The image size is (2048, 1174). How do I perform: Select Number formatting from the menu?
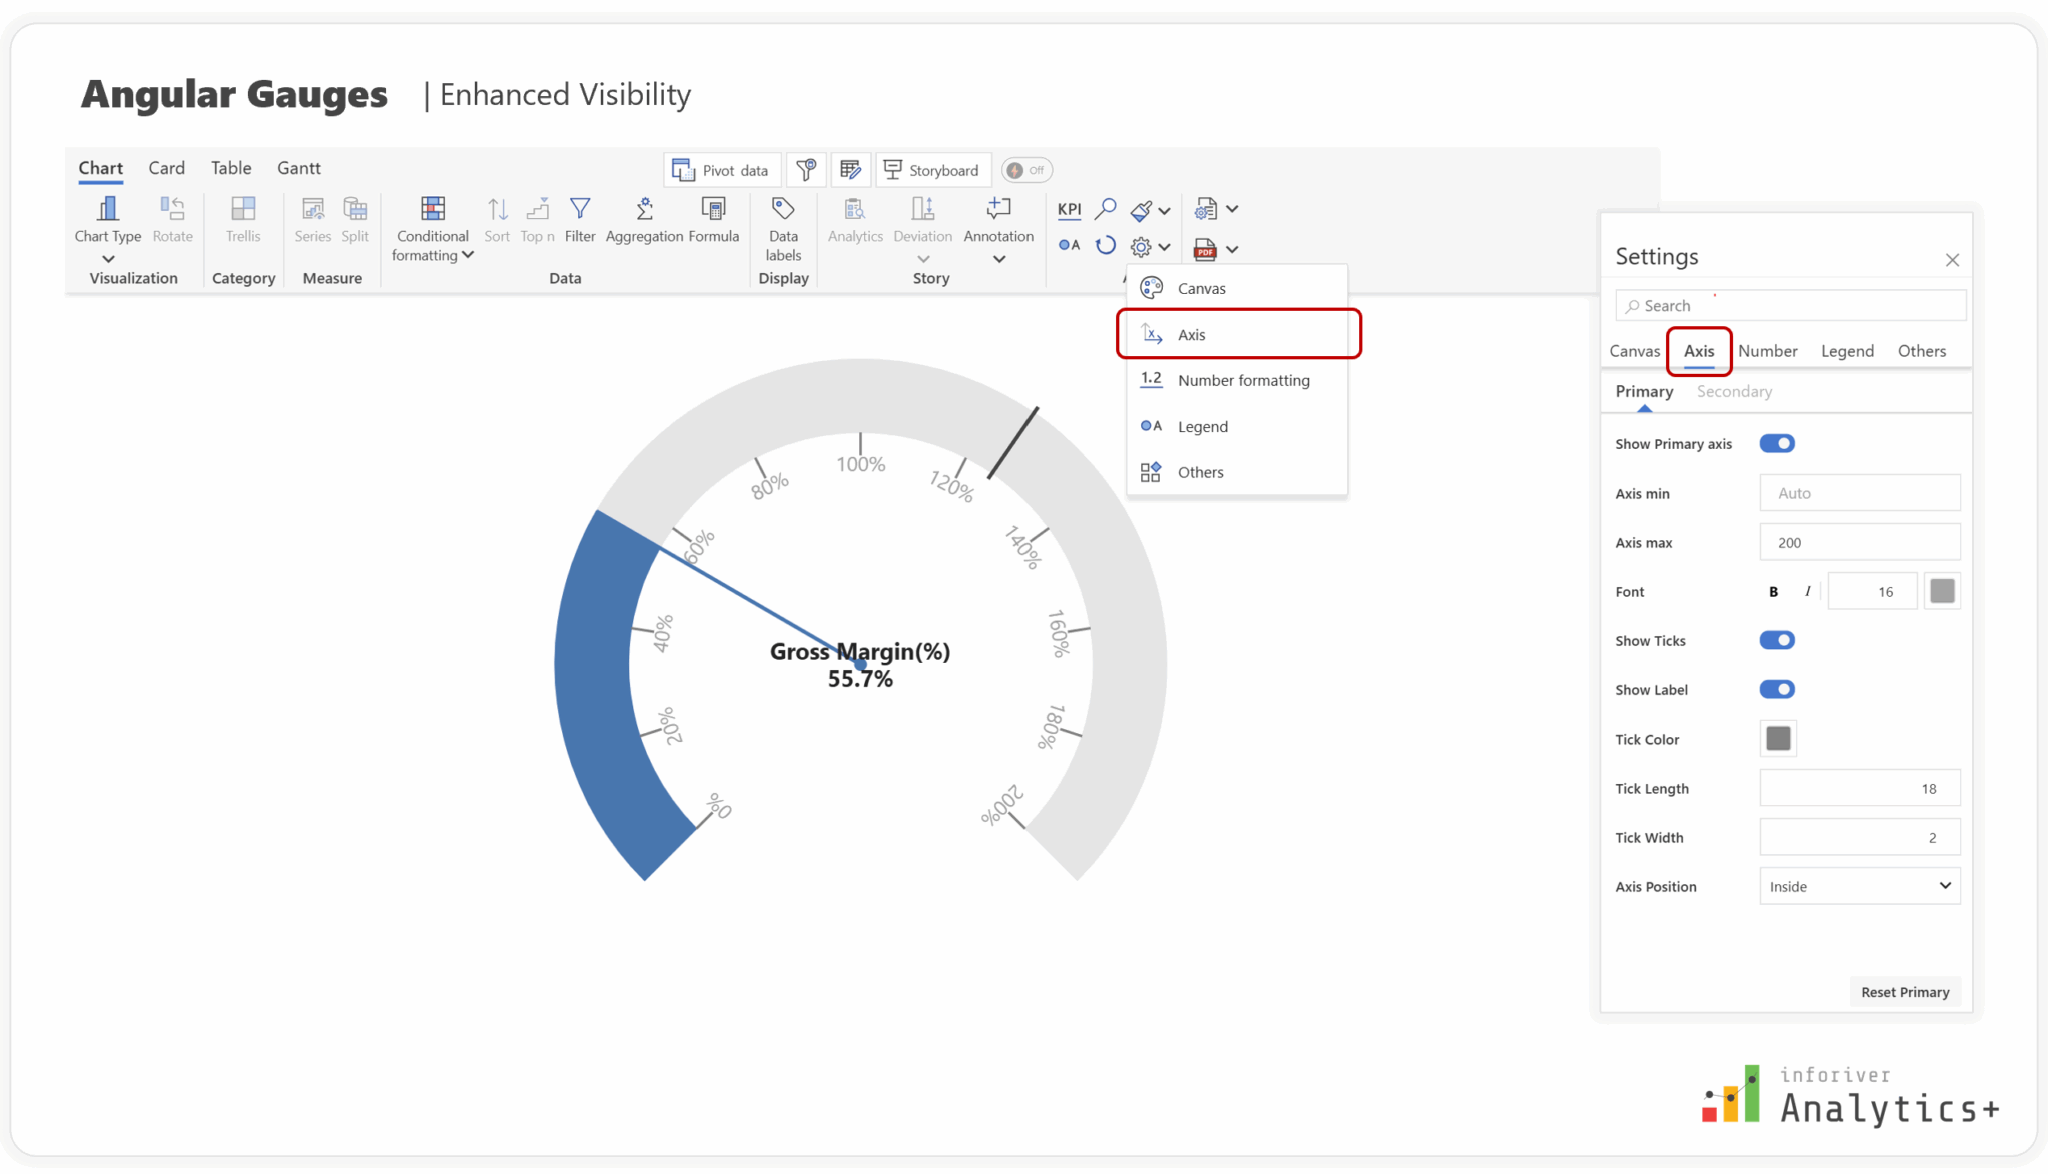tap(1243, 380)
